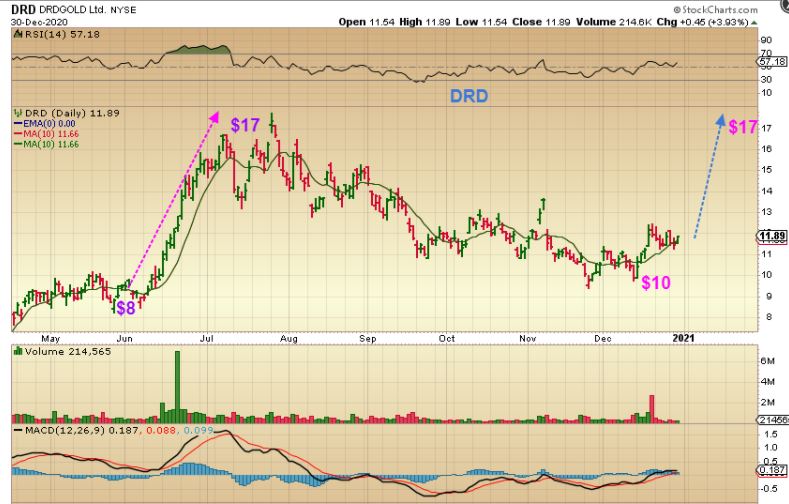
Task: Click the 90 level on RSI axis
Action: tap(766, 40)
